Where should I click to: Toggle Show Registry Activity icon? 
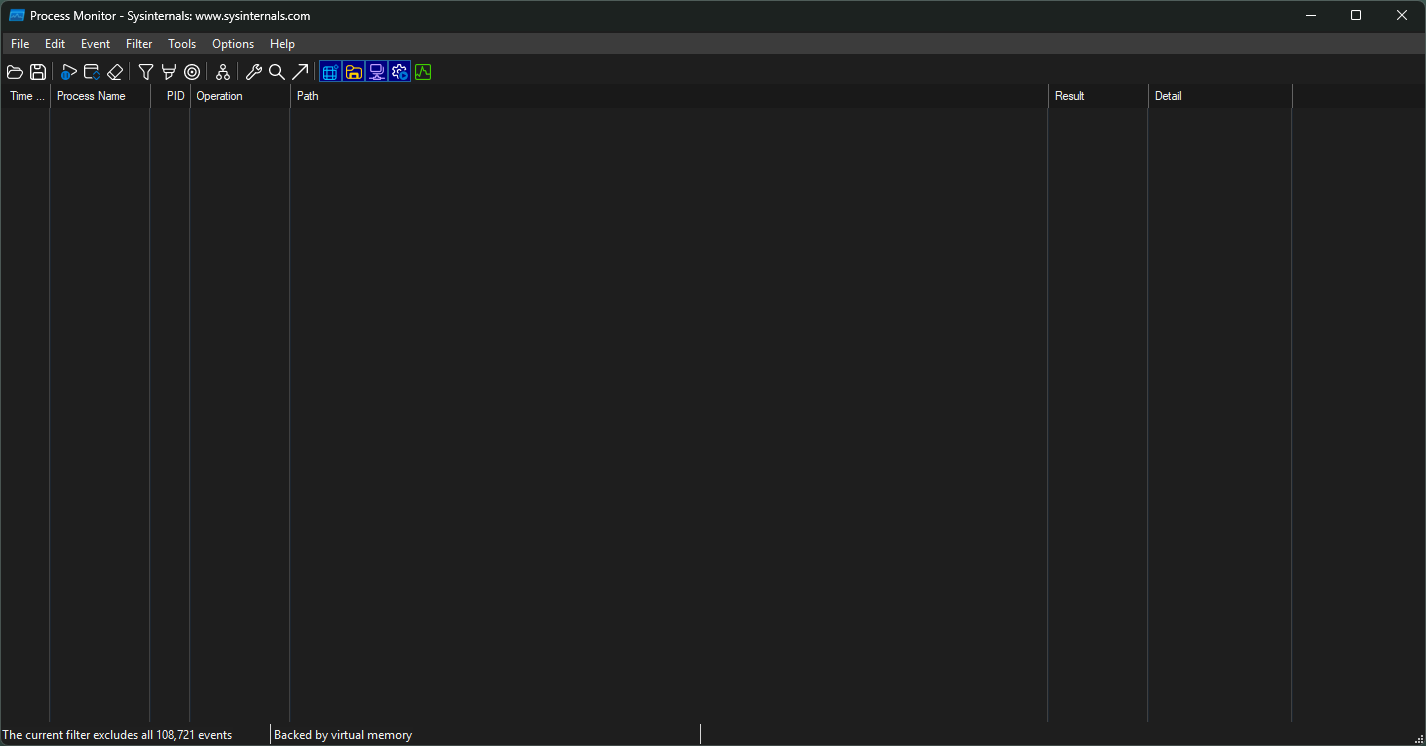click(330, 72)
